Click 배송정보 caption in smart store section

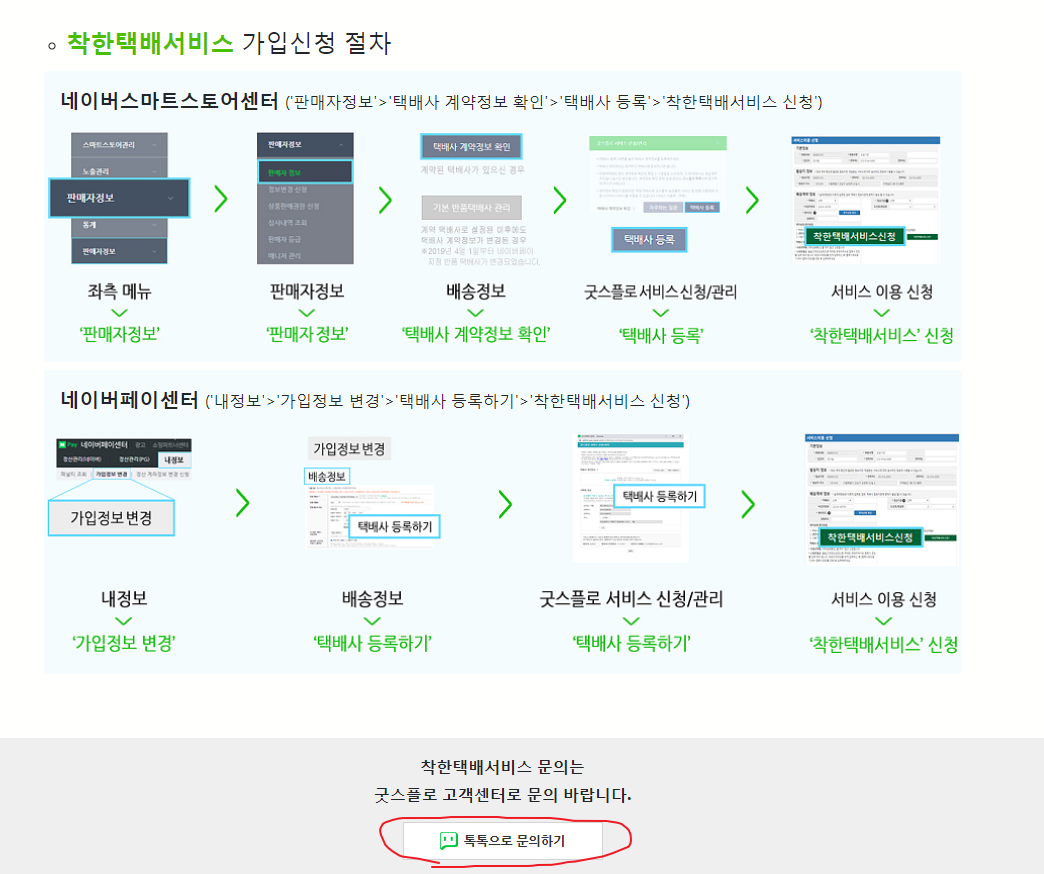pyautogui.click(x=475, y=292)
